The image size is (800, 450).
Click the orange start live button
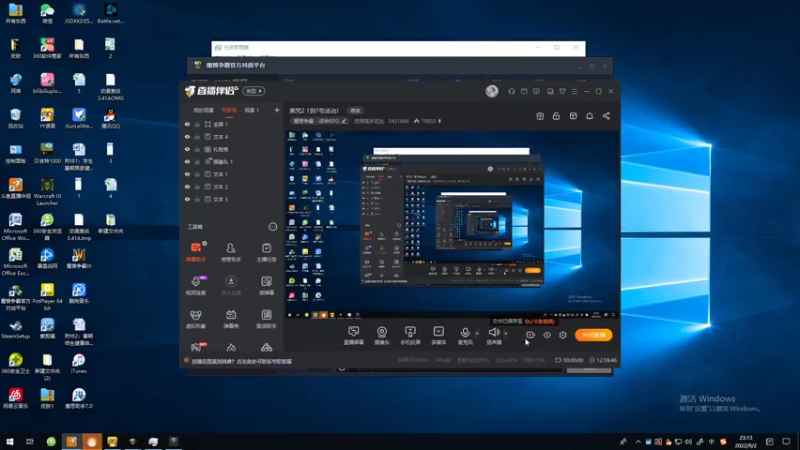click(593, 335)
